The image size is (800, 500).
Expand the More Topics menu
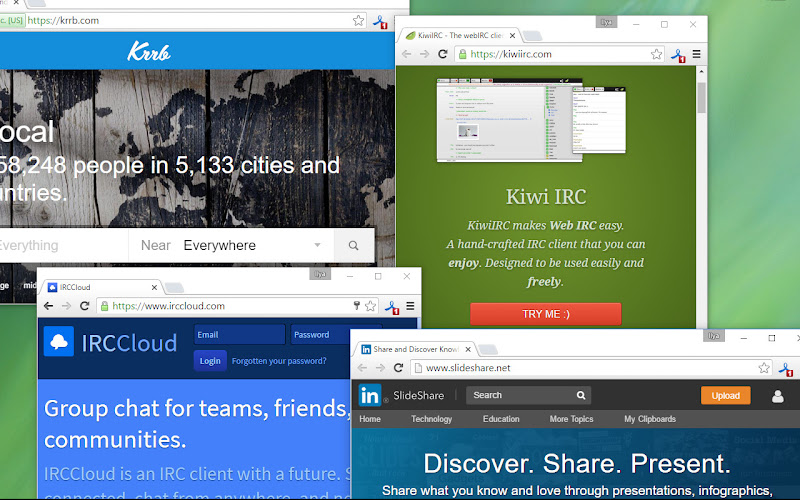click(571, 419)
